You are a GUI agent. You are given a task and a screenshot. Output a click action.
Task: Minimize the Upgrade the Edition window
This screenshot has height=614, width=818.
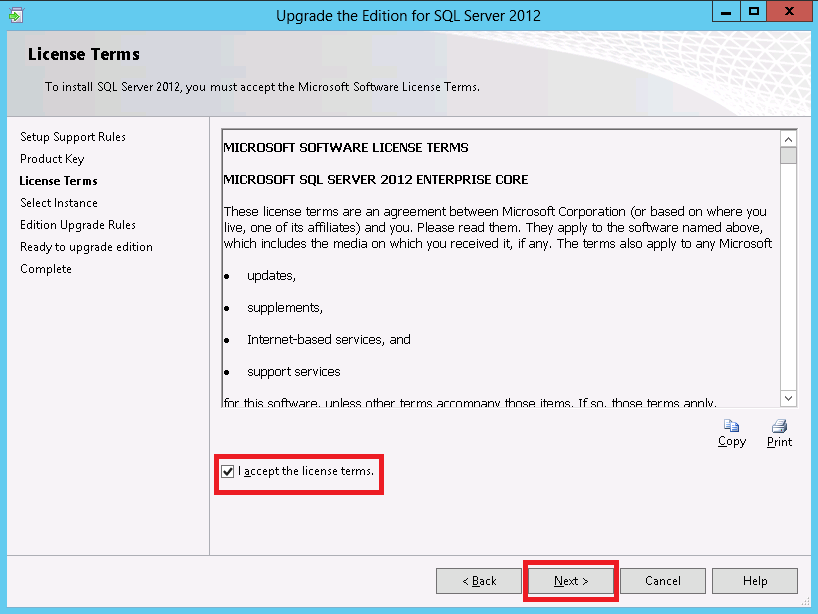click(x=726, y=11)
